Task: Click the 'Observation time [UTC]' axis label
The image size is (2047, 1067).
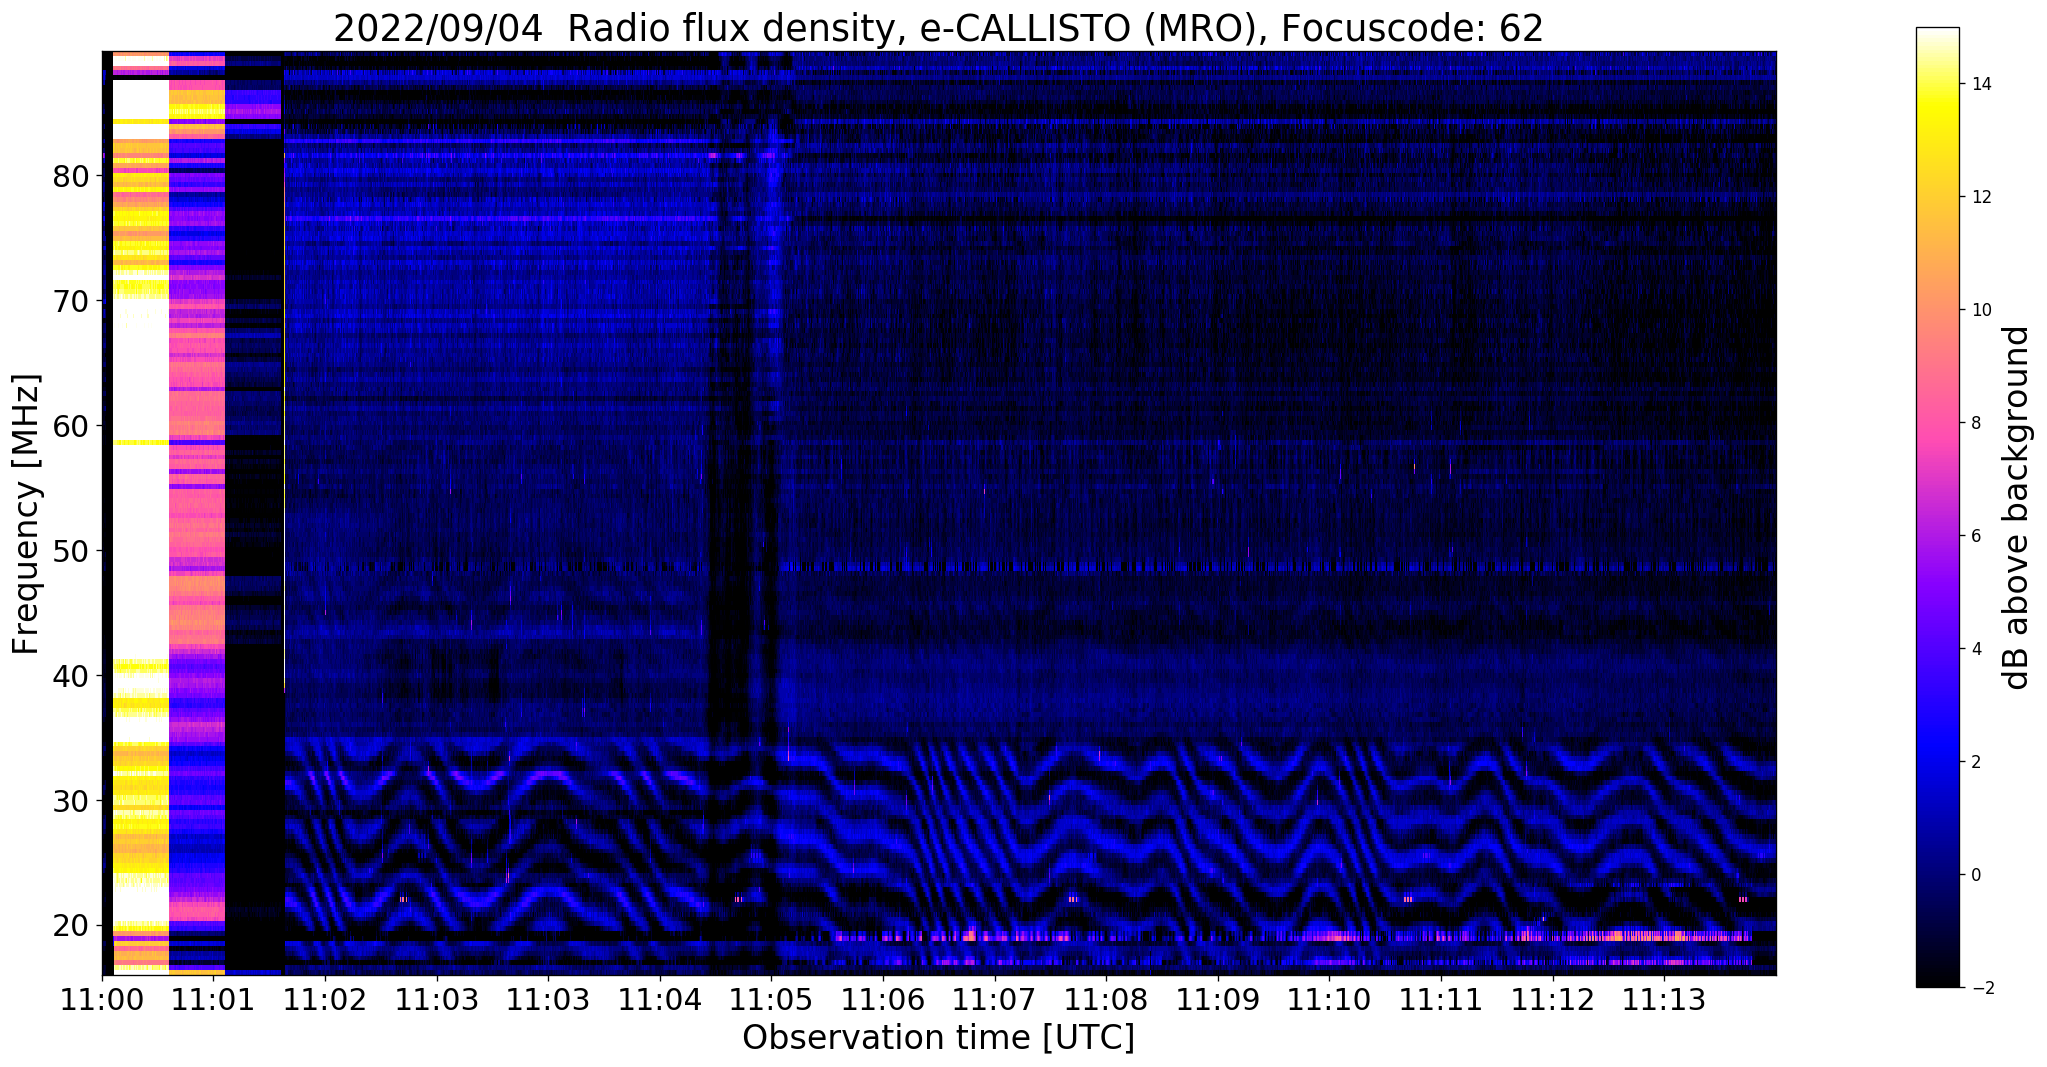Action: click(938, 1038)
